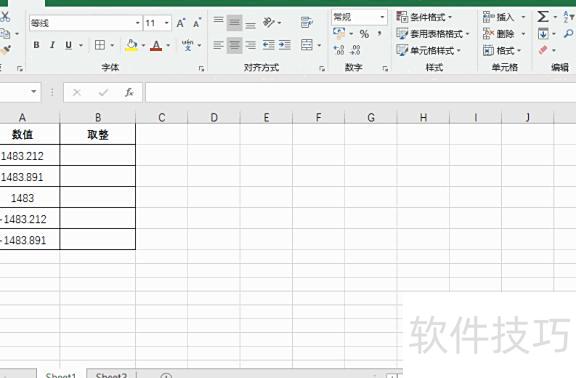This screenshot has width=576, height=378.
Task: Select cell containing 1483.891
Action: click(x=30, y=177)
